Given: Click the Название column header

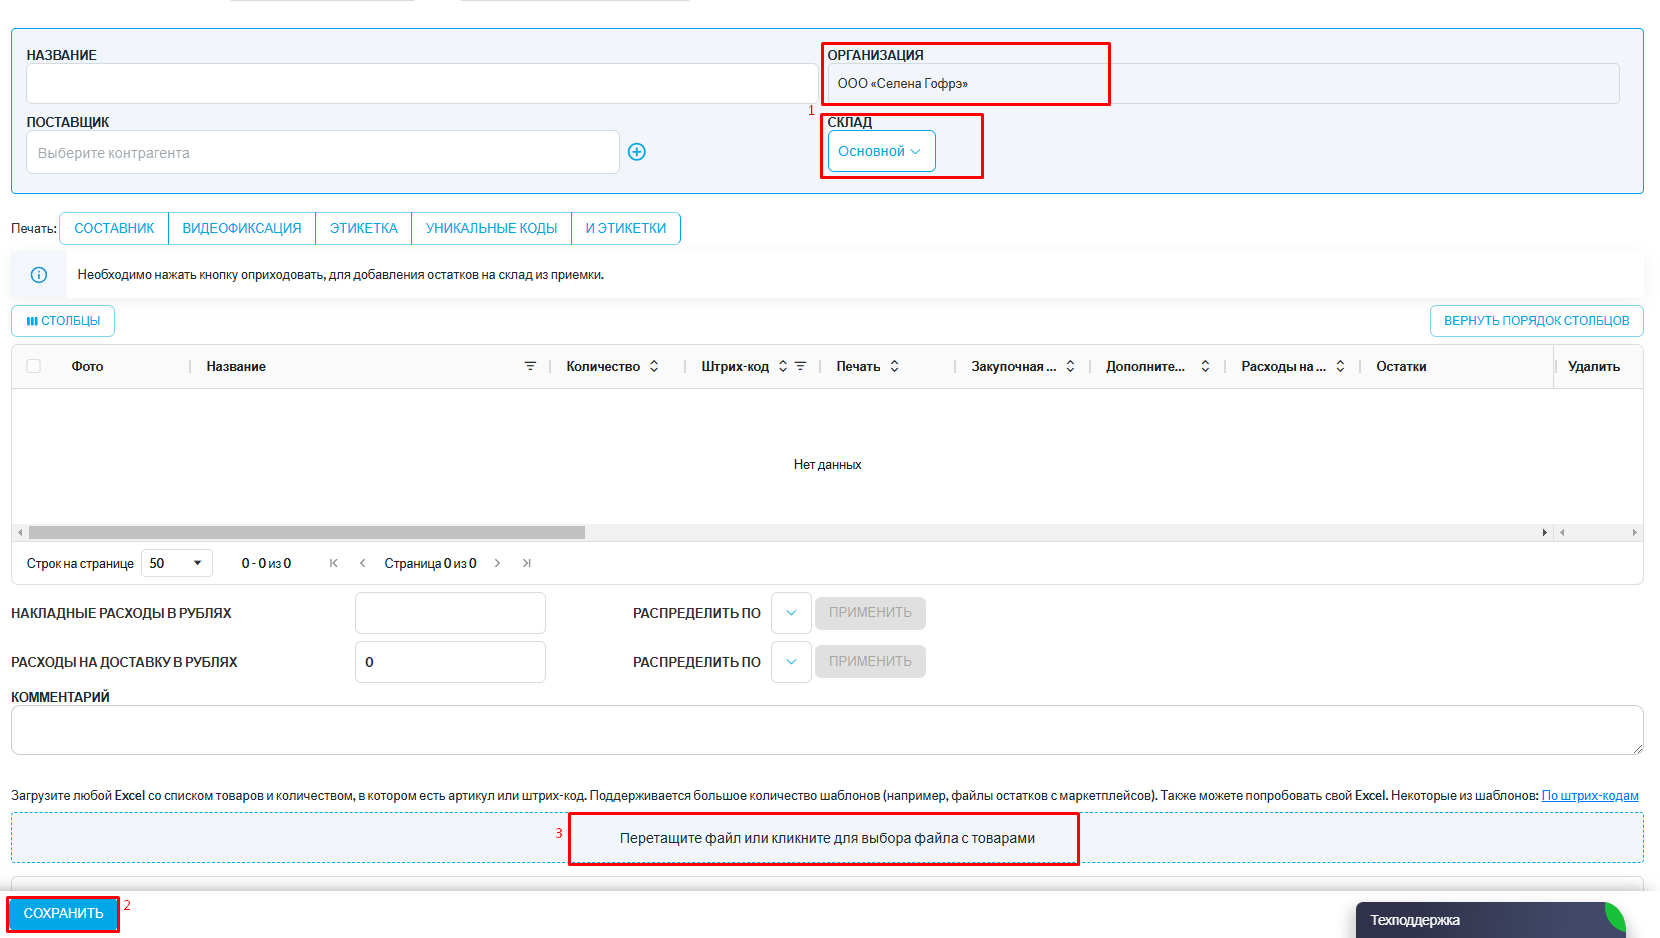Looking at the screenshot, I should [x=236, y=366].
